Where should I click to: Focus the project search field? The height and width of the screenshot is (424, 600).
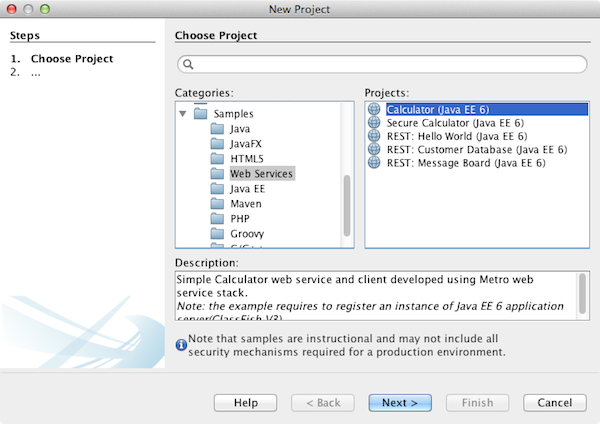tap(380, 65)
